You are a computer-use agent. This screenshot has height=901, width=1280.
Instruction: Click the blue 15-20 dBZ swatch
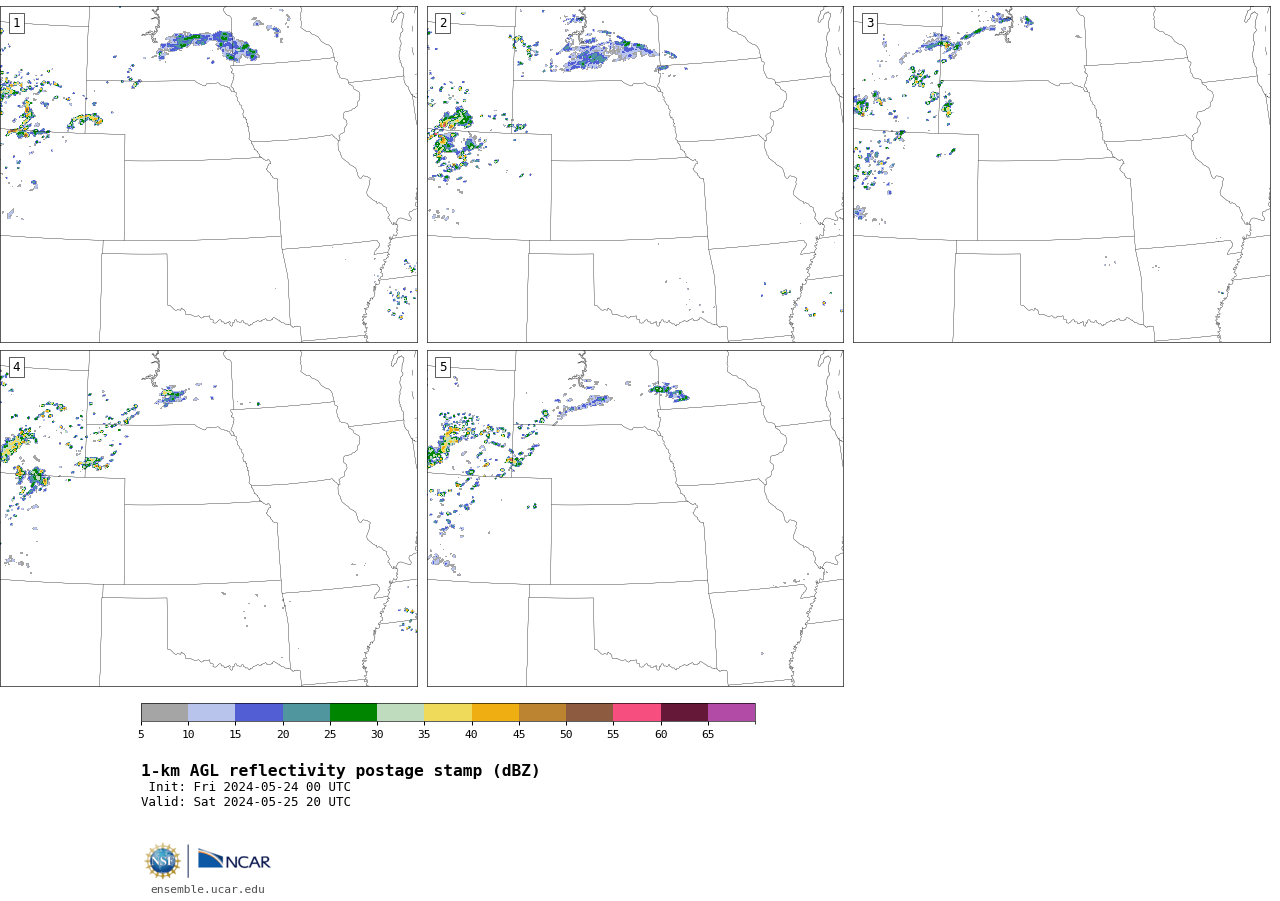(259, 713)
